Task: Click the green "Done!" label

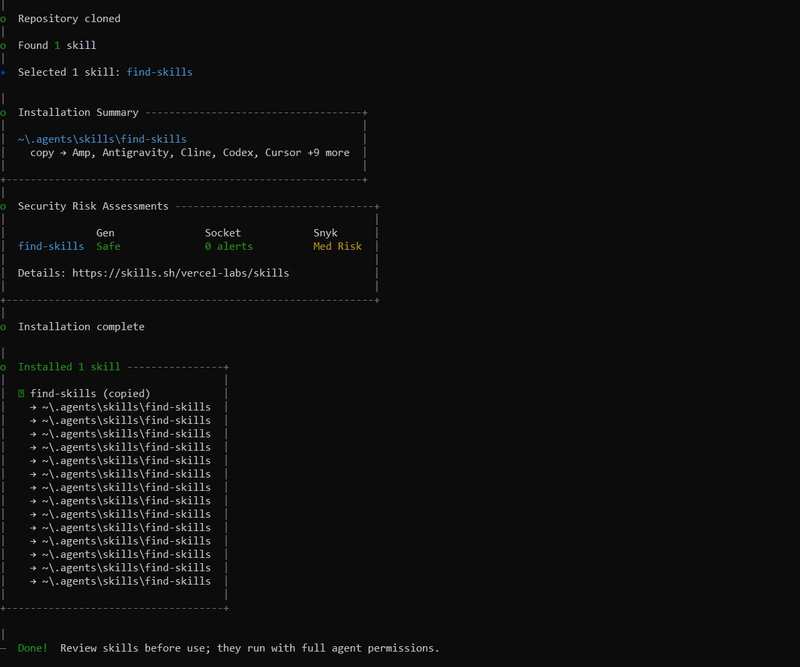Action: [33, 648]
